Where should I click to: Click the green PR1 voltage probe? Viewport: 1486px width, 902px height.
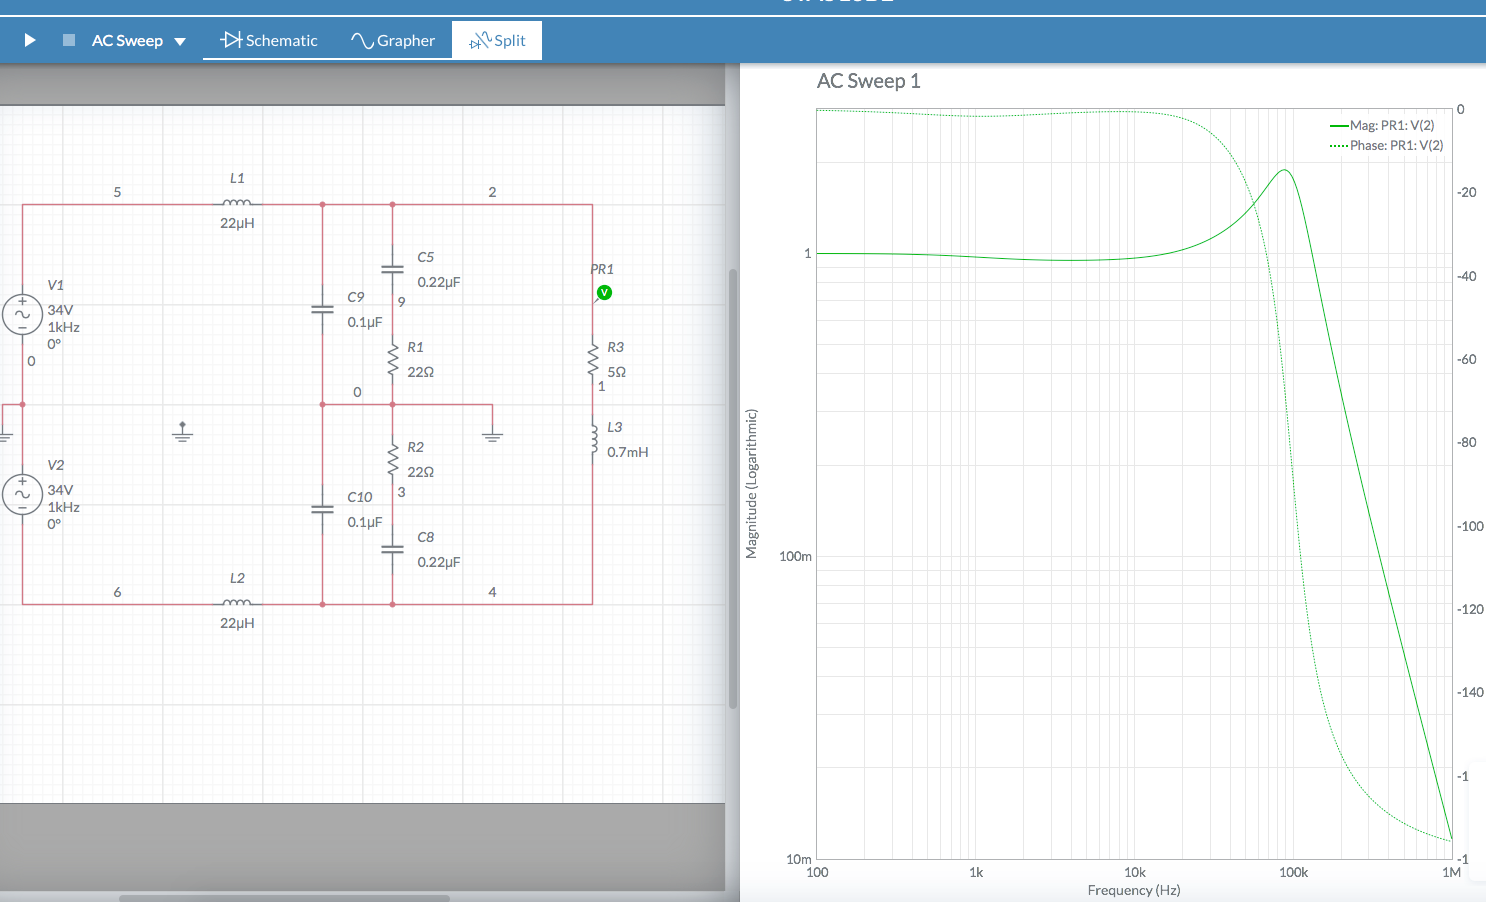coord(604,292)
